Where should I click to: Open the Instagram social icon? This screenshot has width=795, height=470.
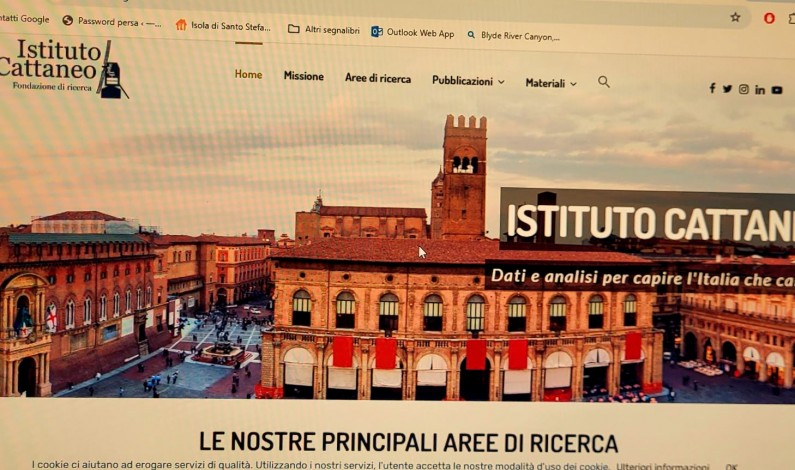tap(743, 89)
